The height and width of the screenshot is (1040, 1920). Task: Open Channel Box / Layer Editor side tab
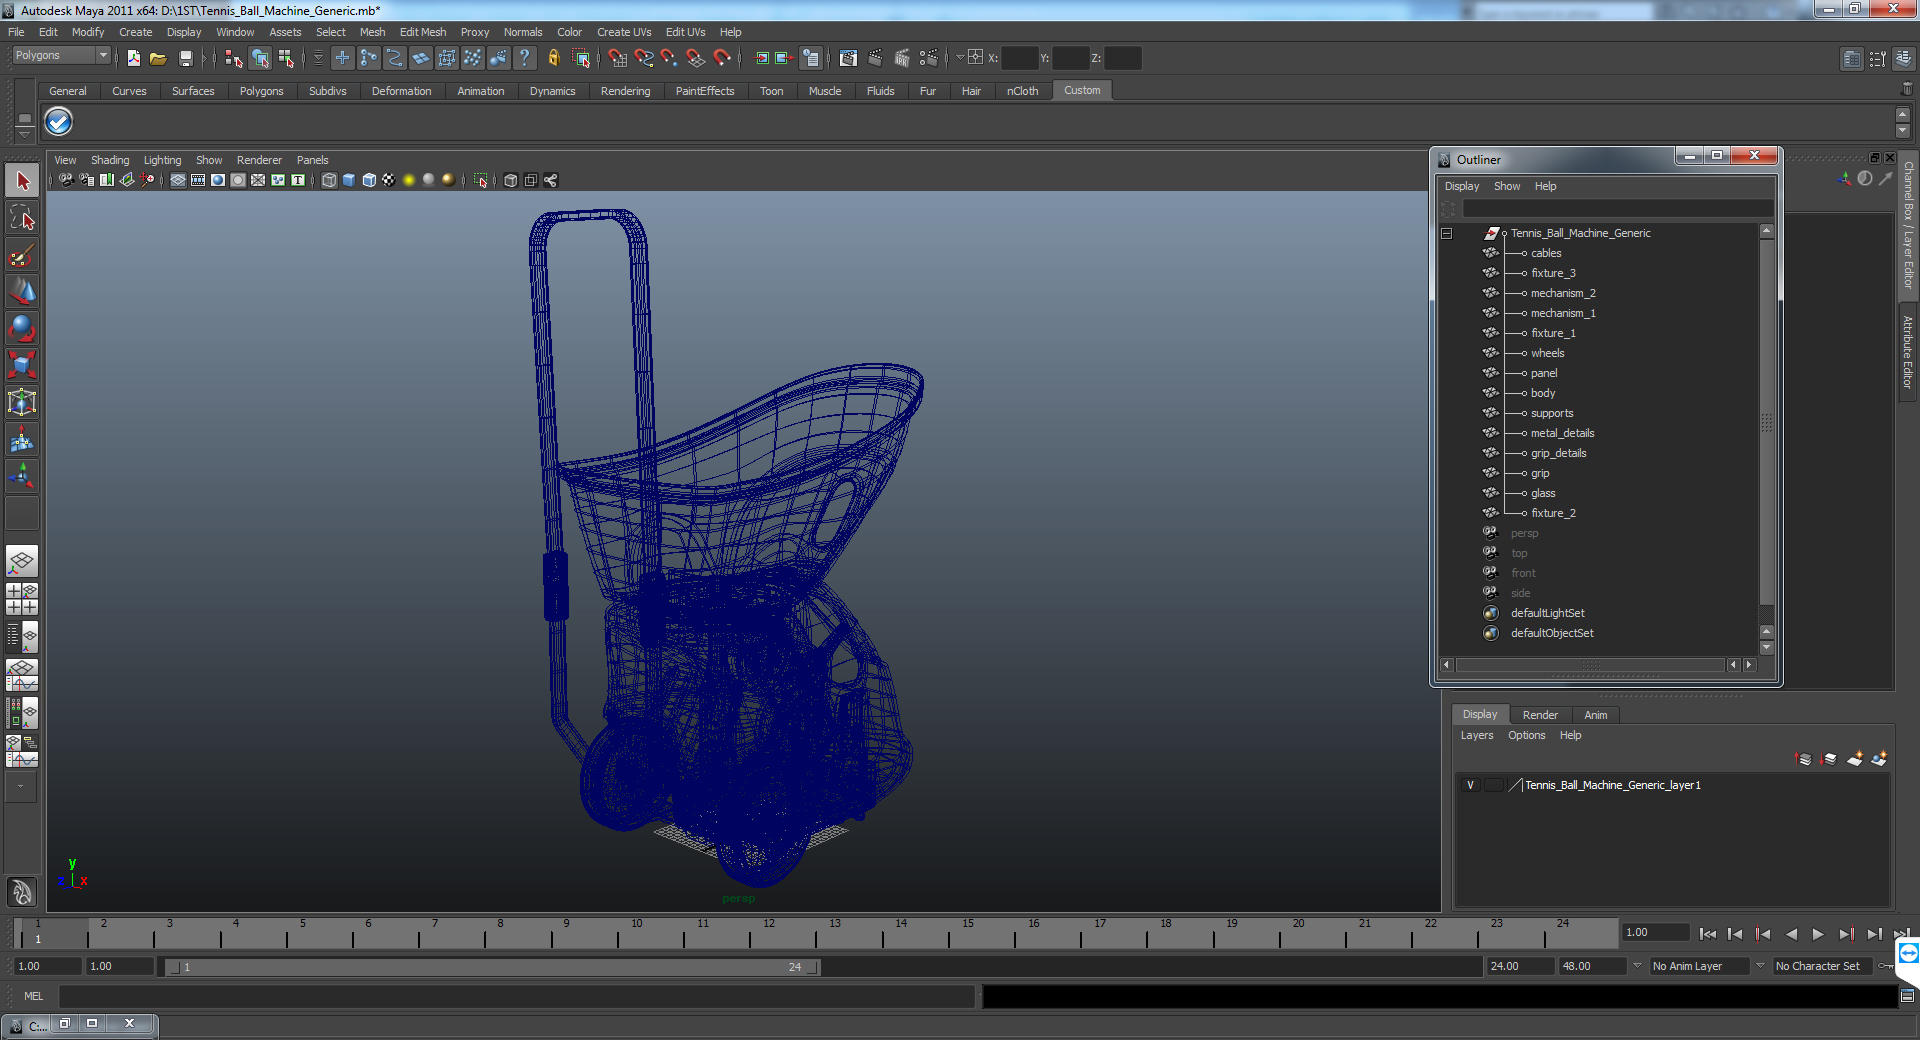(1909, 225)
